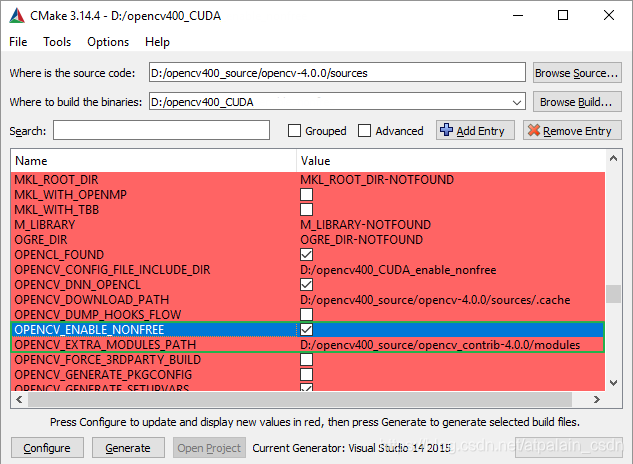This screenshot has height=464, width=633.
Task: Open the File menu
Action: [18, 42]
